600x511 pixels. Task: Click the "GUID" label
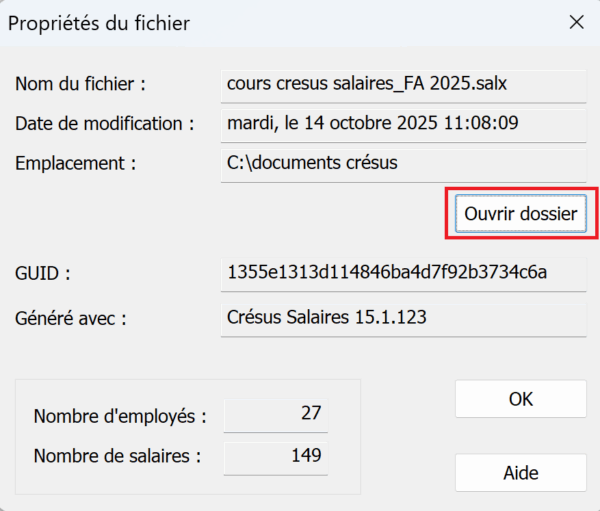[x=43, y=273]
